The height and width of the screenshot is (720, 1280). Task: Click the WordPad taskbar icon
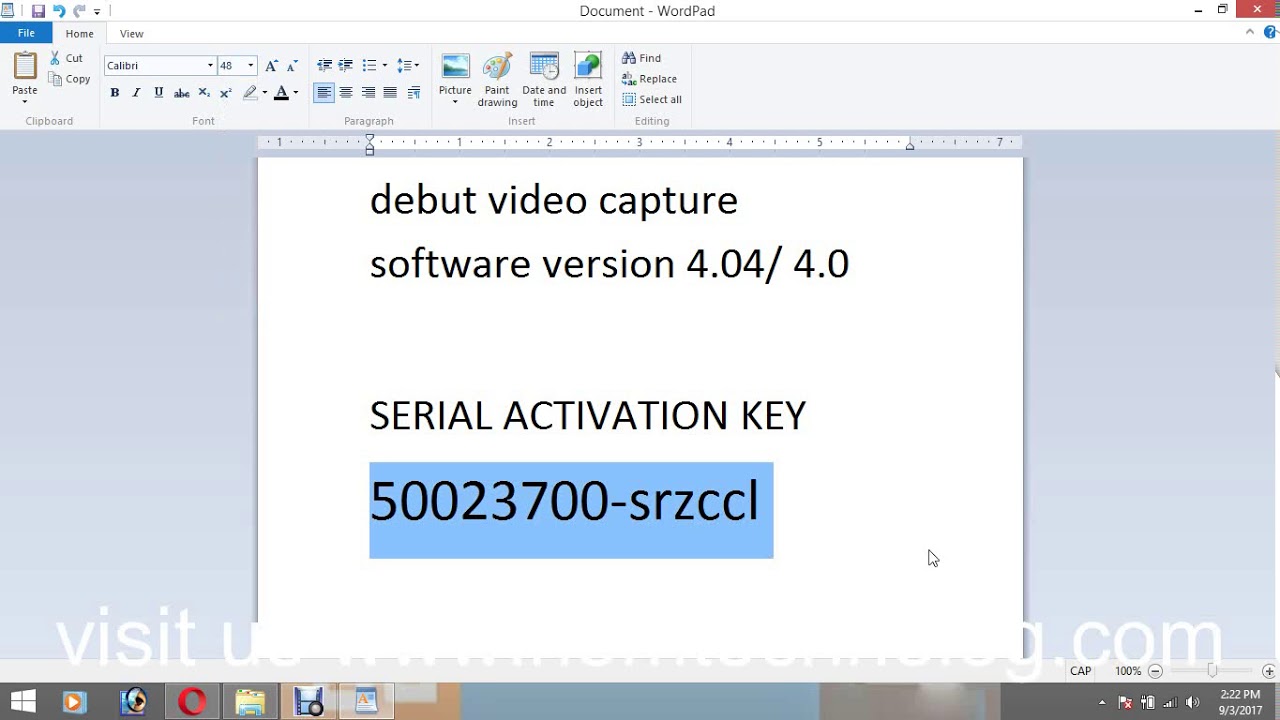coord(366,702)
